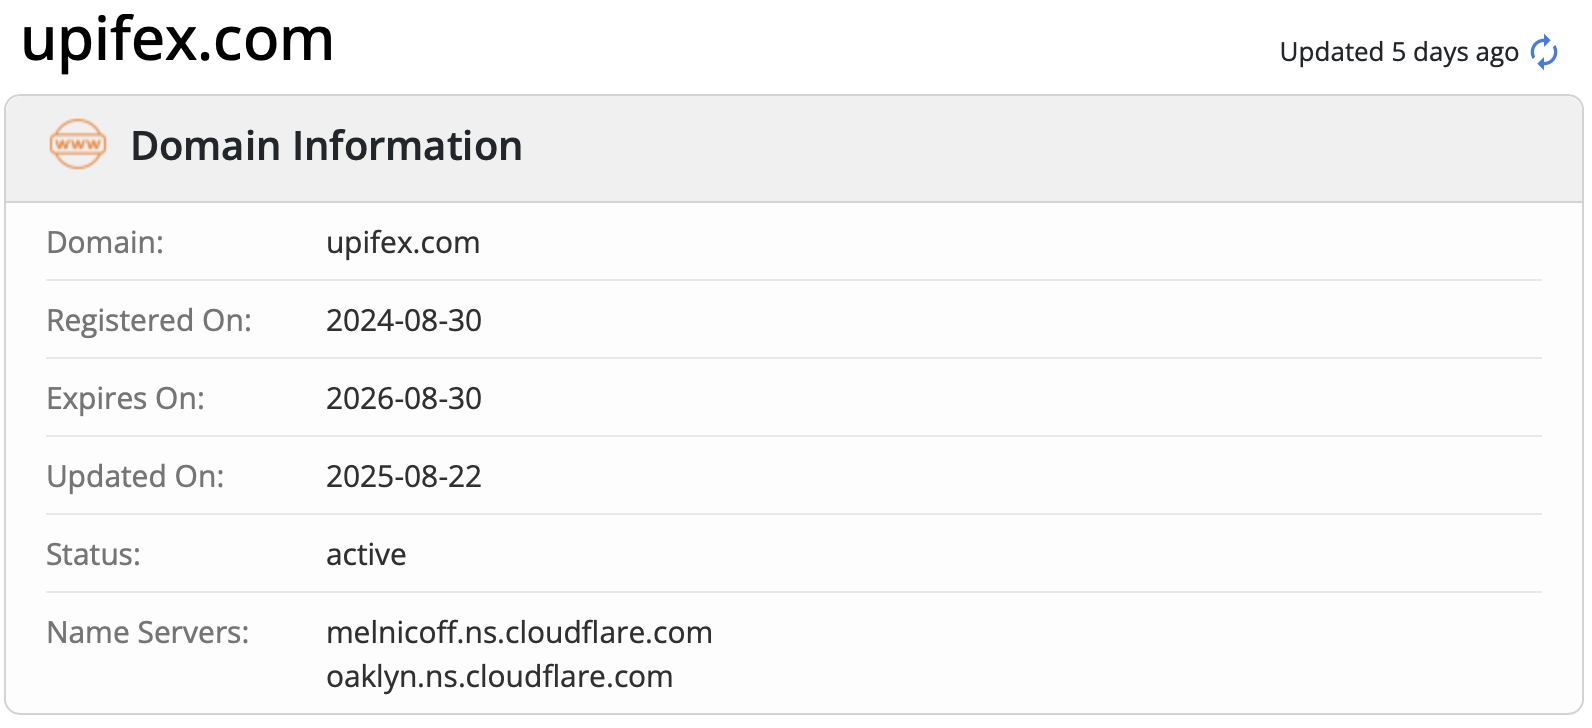
Task: Click the Updated On: label
Action: pos(135,476)
